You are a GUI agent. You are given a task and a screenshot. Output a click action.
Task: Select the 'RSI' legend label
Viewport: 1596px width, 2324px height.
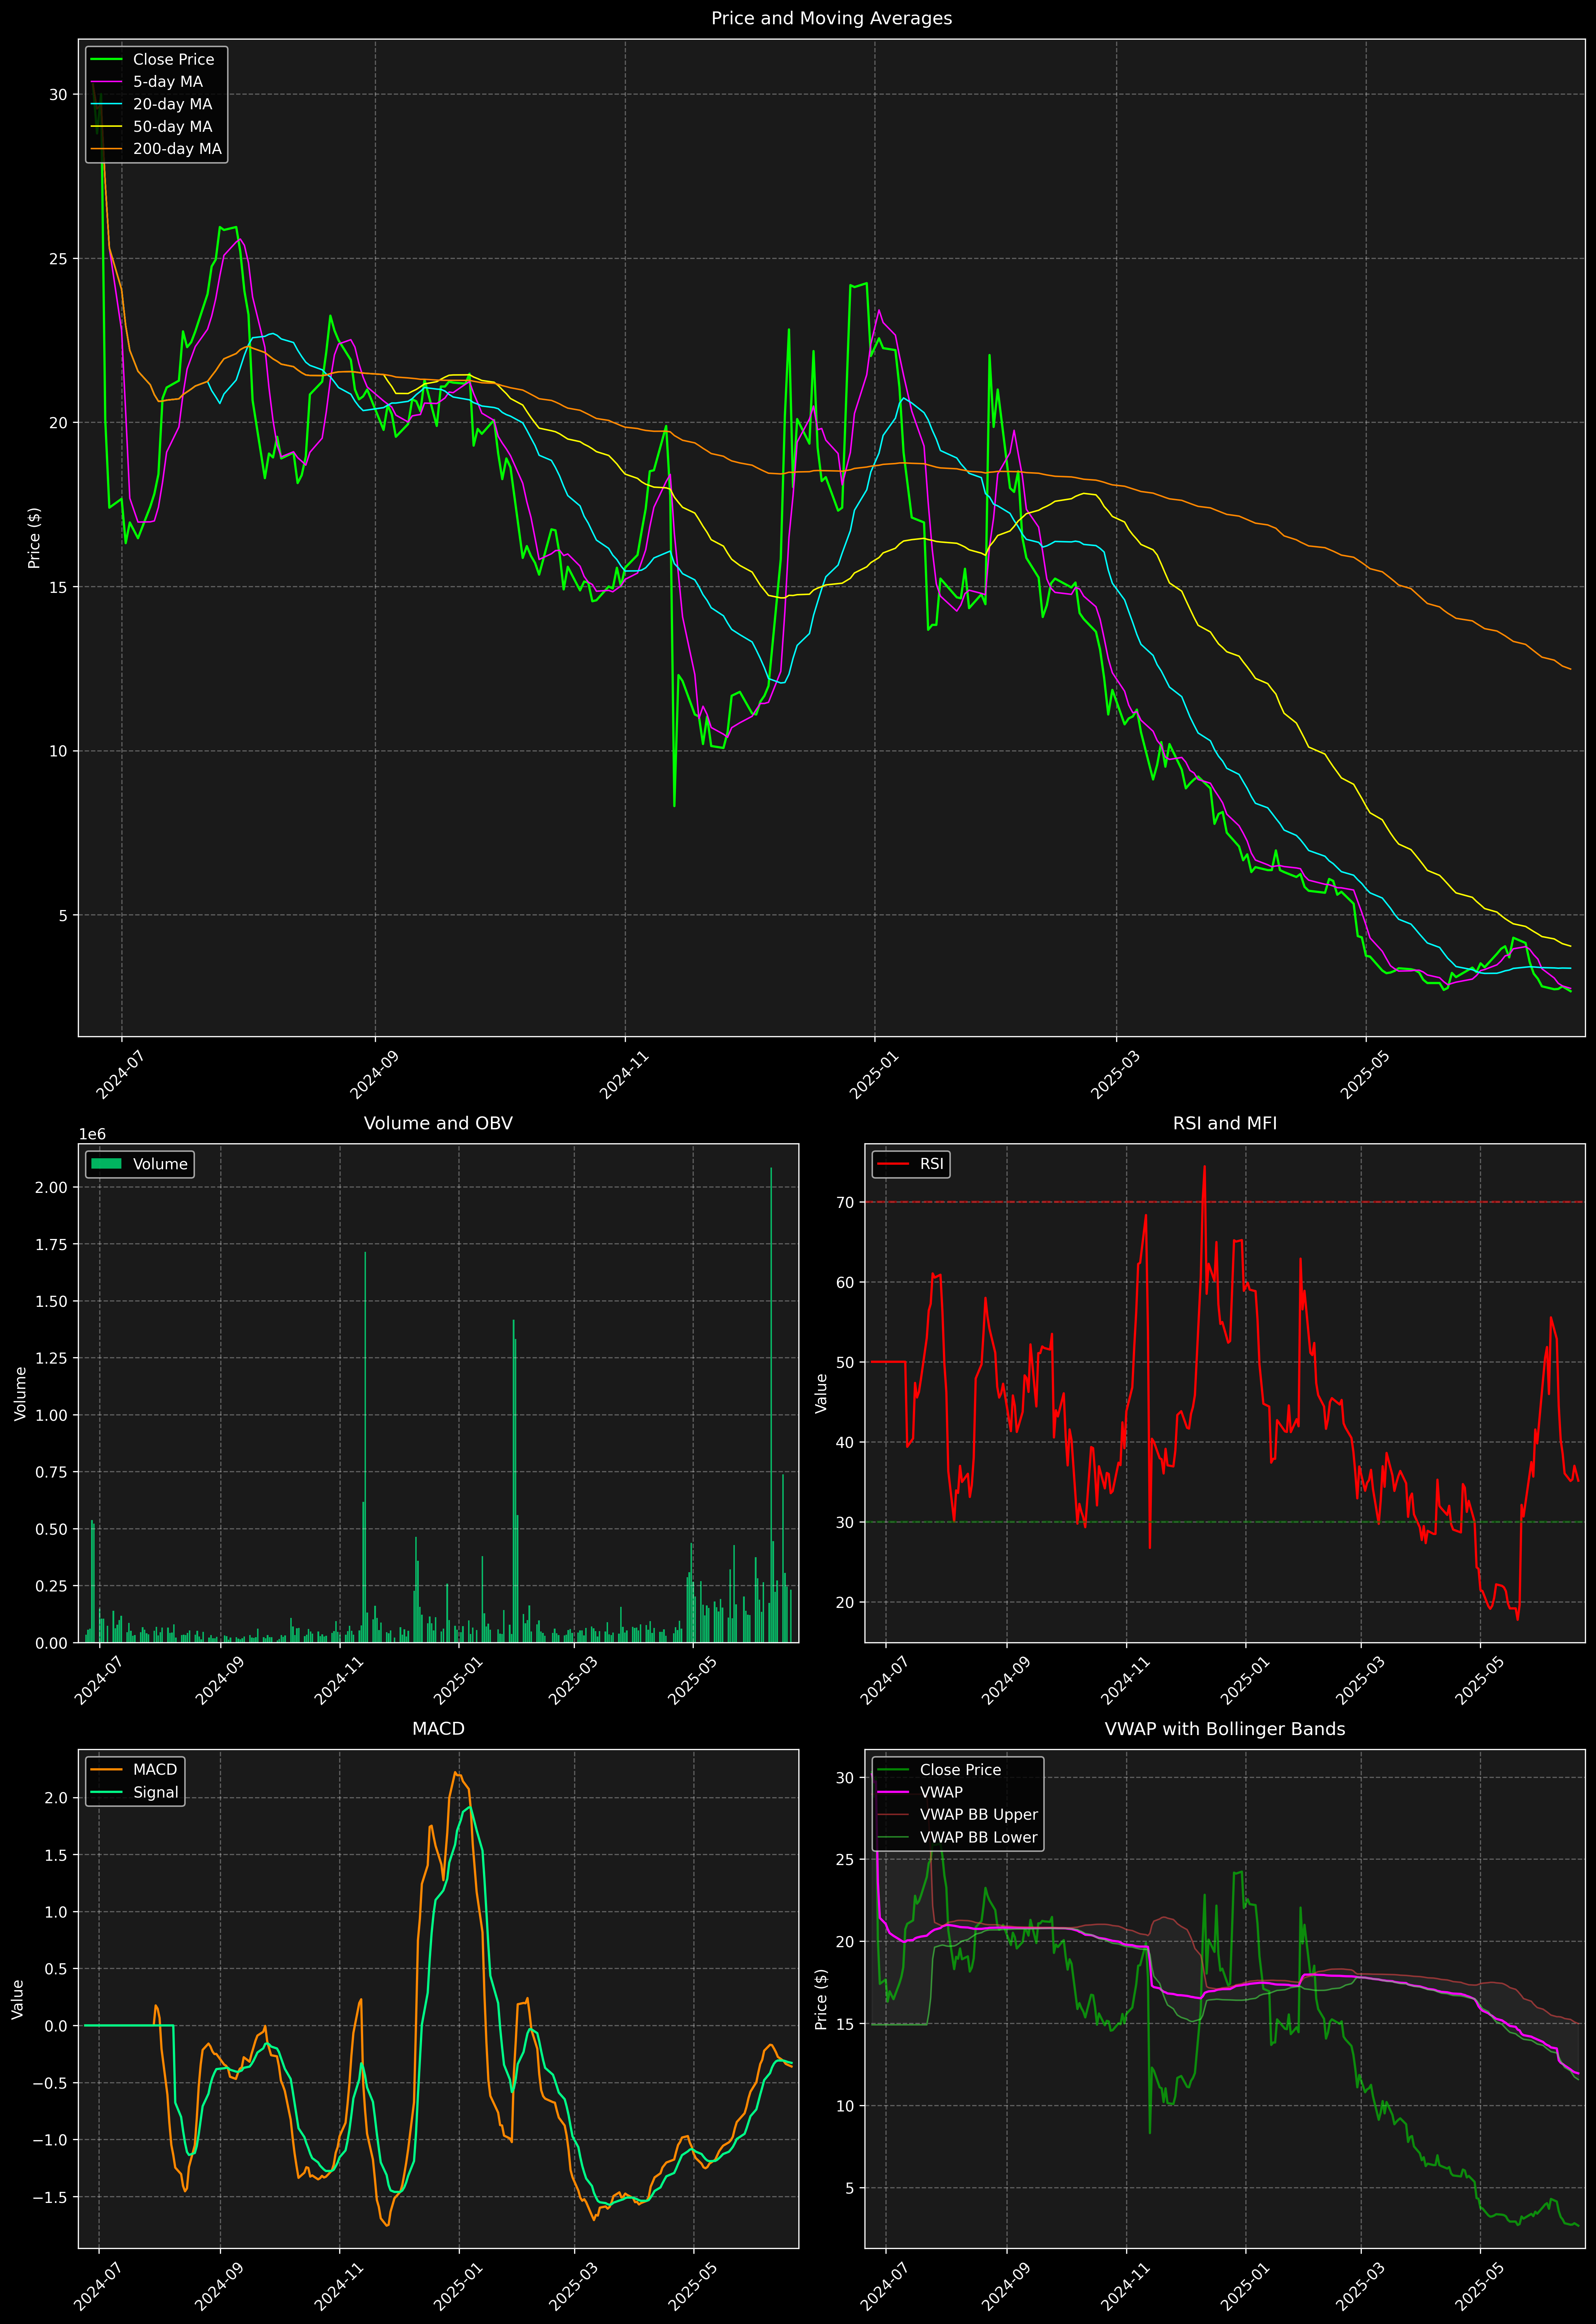(x=931, y=1164)
